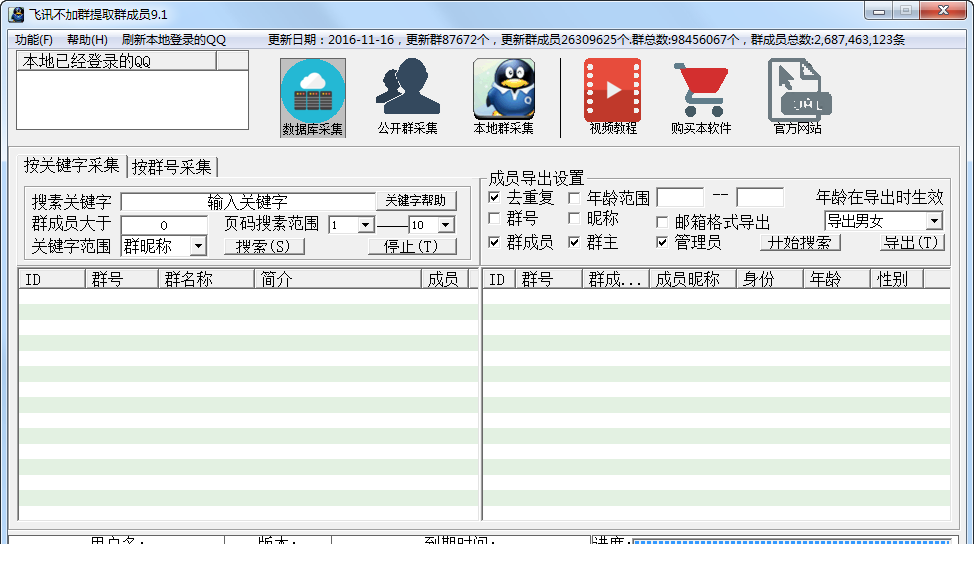The width and height of the screenshot is (974, 567).
Task: Switch to the 按关键字采集 tab
Action: (x=71, y=165)
